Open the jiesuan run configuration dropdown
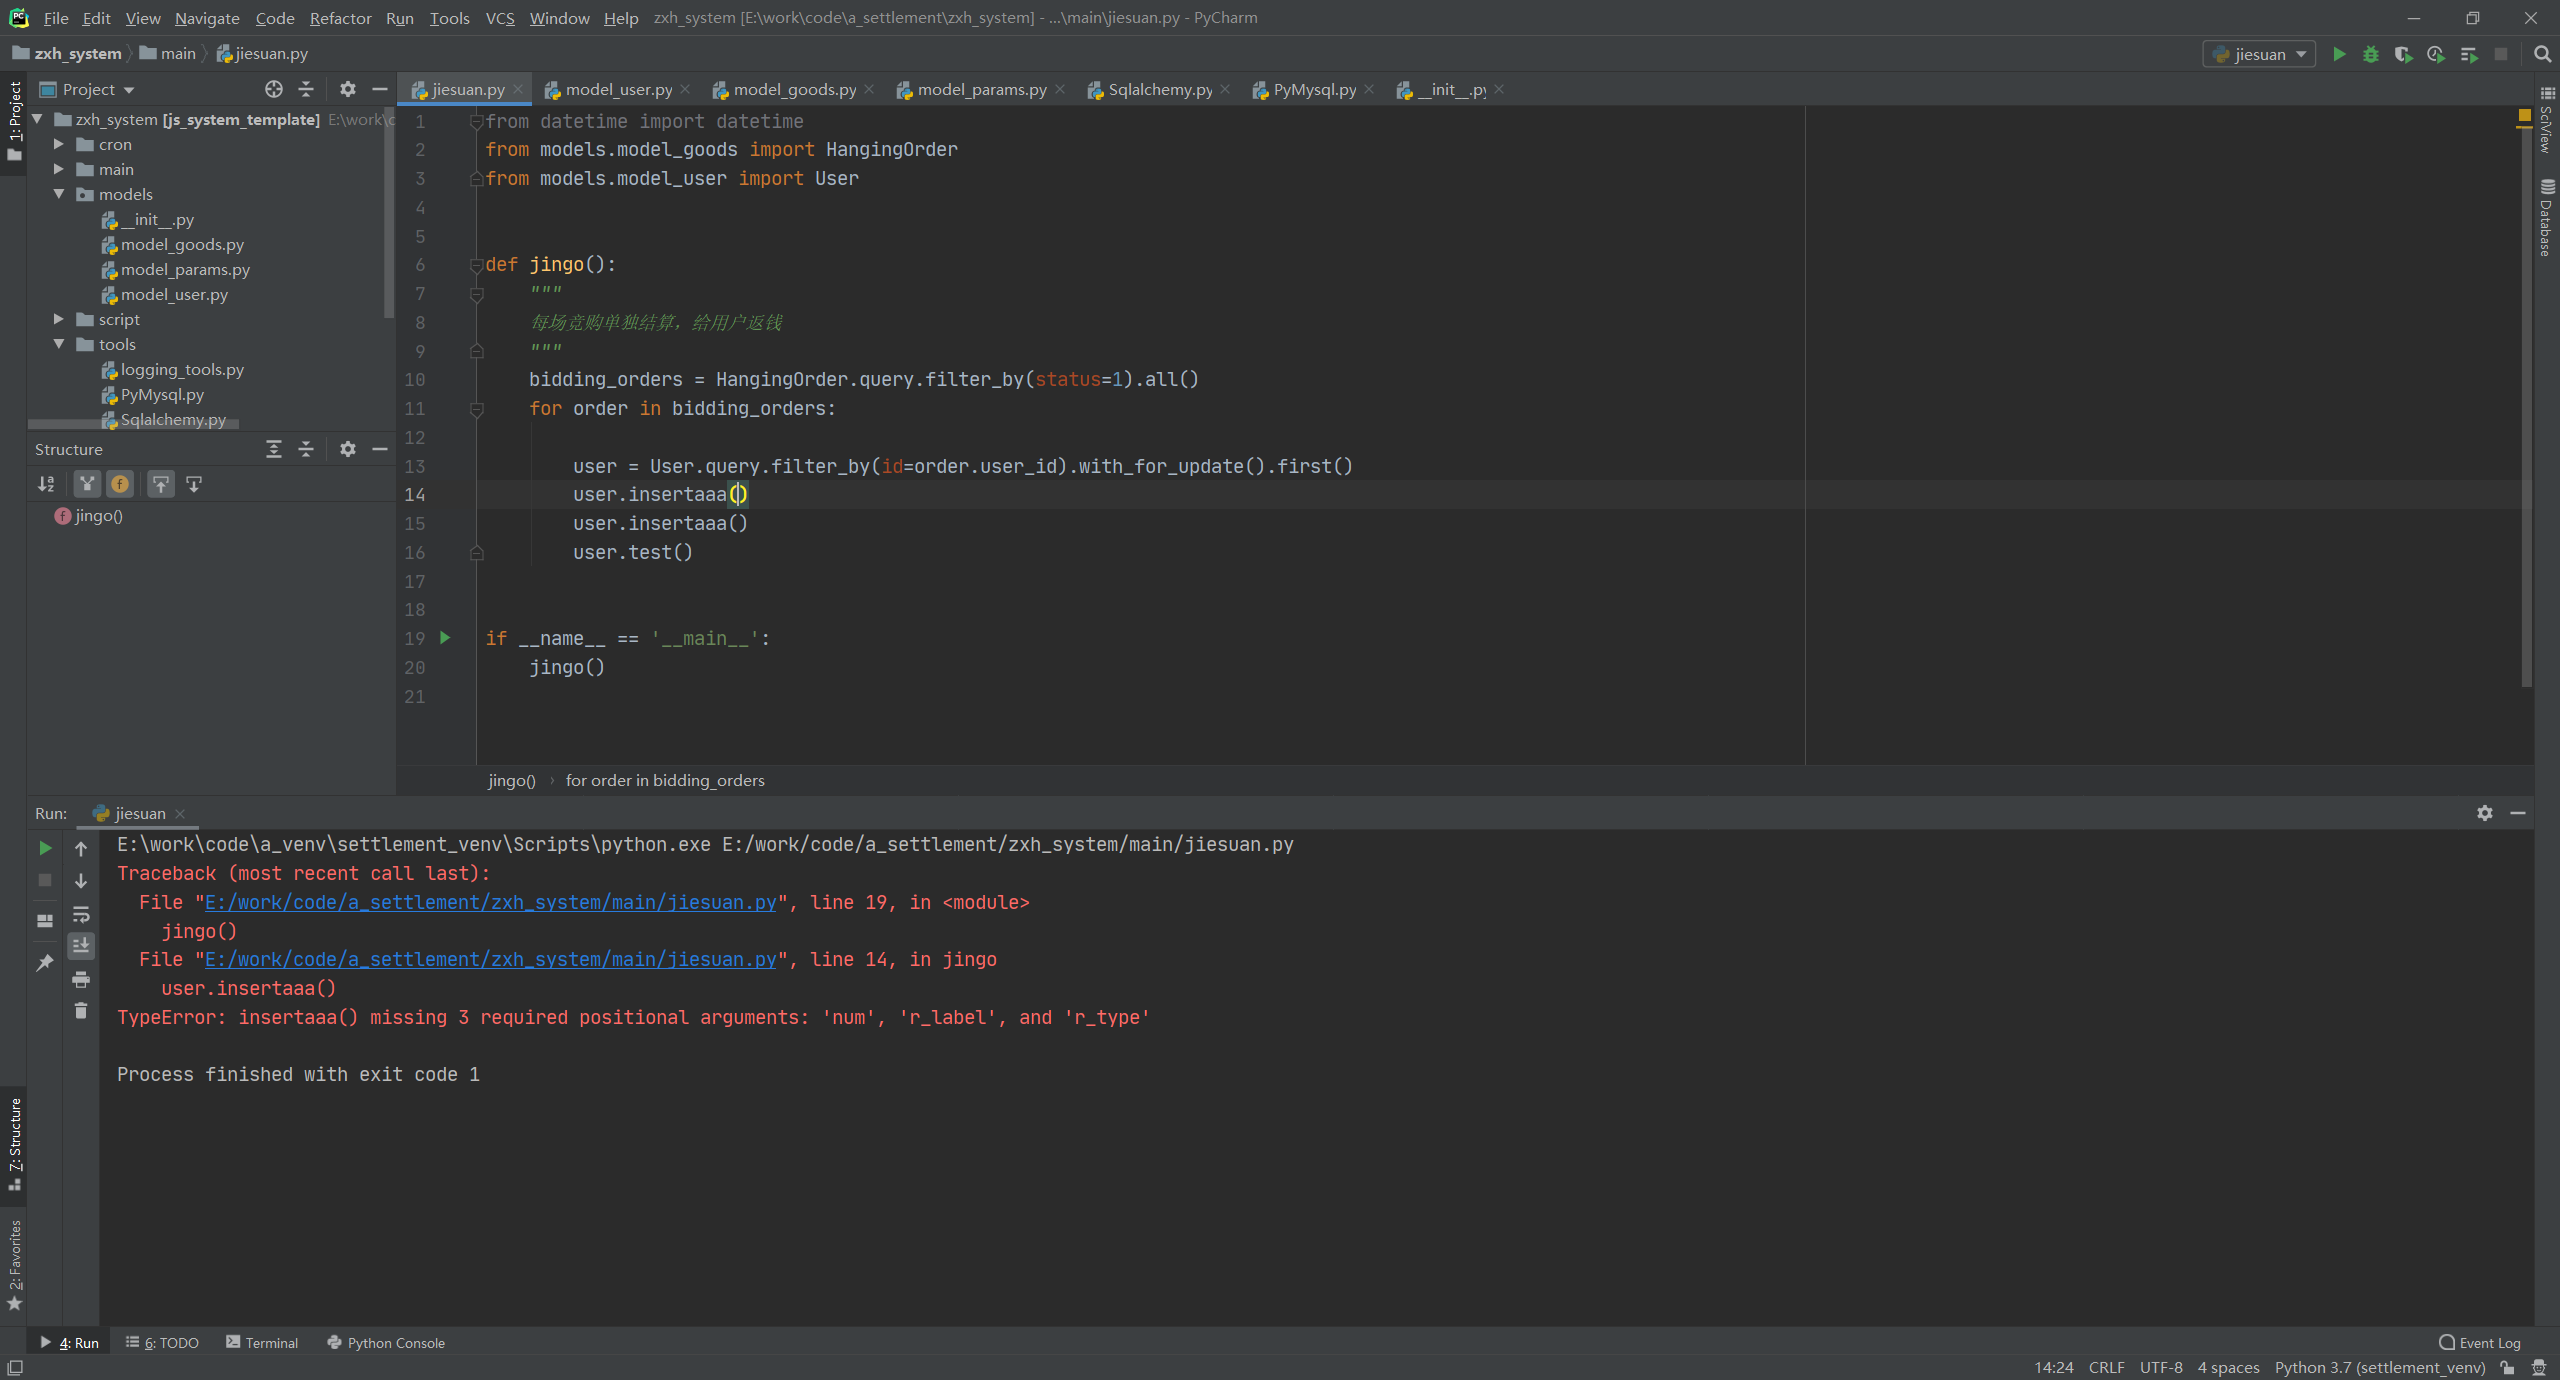 click(2259, 54)
